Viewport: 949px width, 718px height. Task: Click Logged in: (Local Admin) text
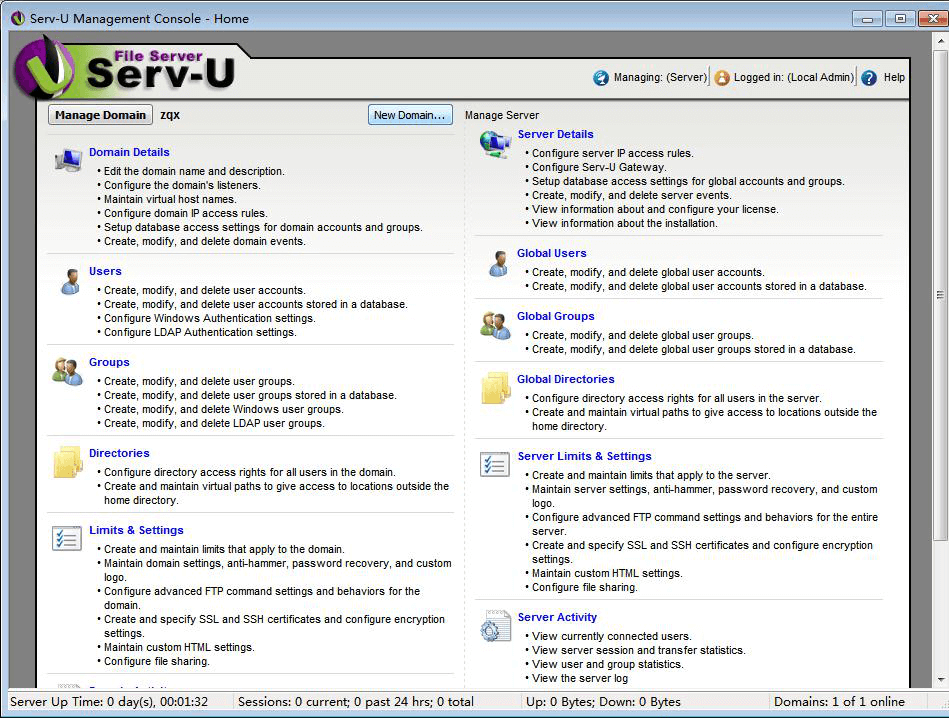point(793,77)
